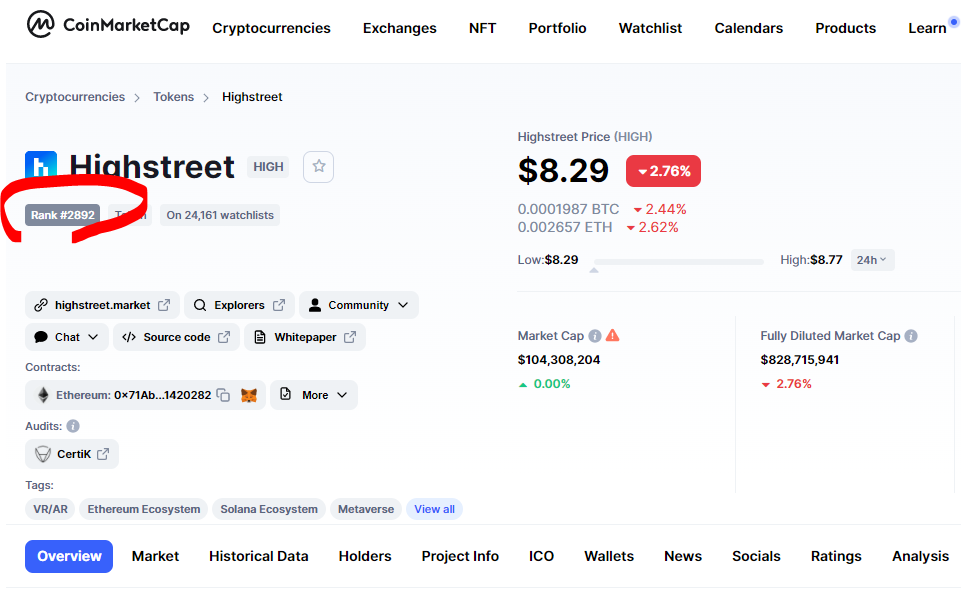Click the $828,715,941 fully diluted value
This screenshot has height=598, width=961.
800,360
